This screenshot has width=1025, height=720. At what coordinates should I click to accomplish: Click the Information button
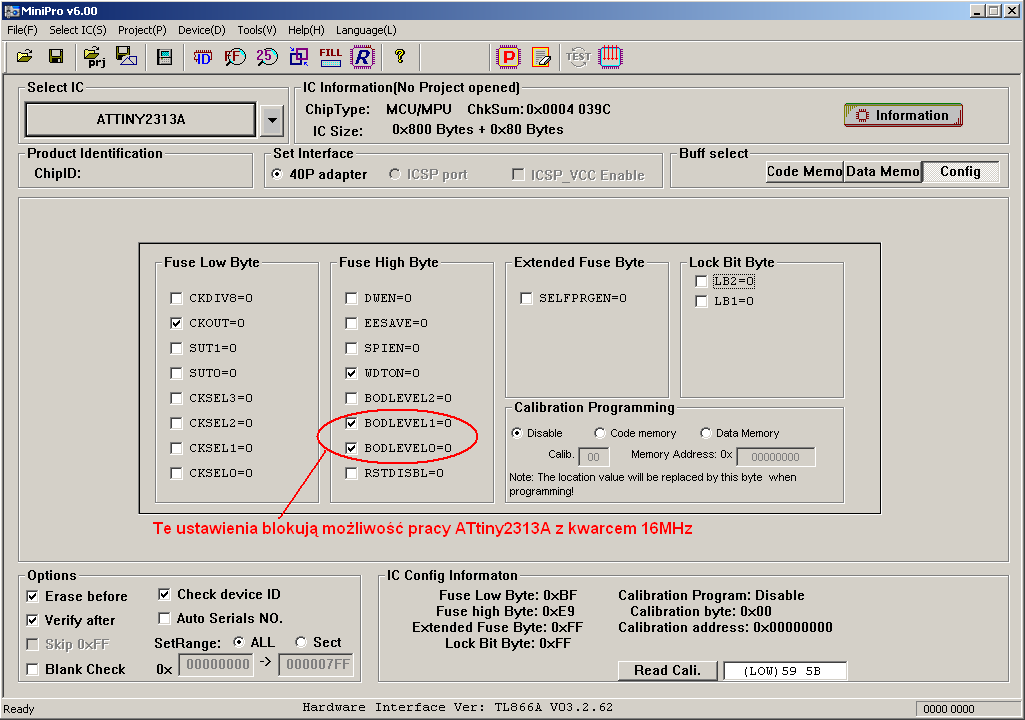coord(903,115)
